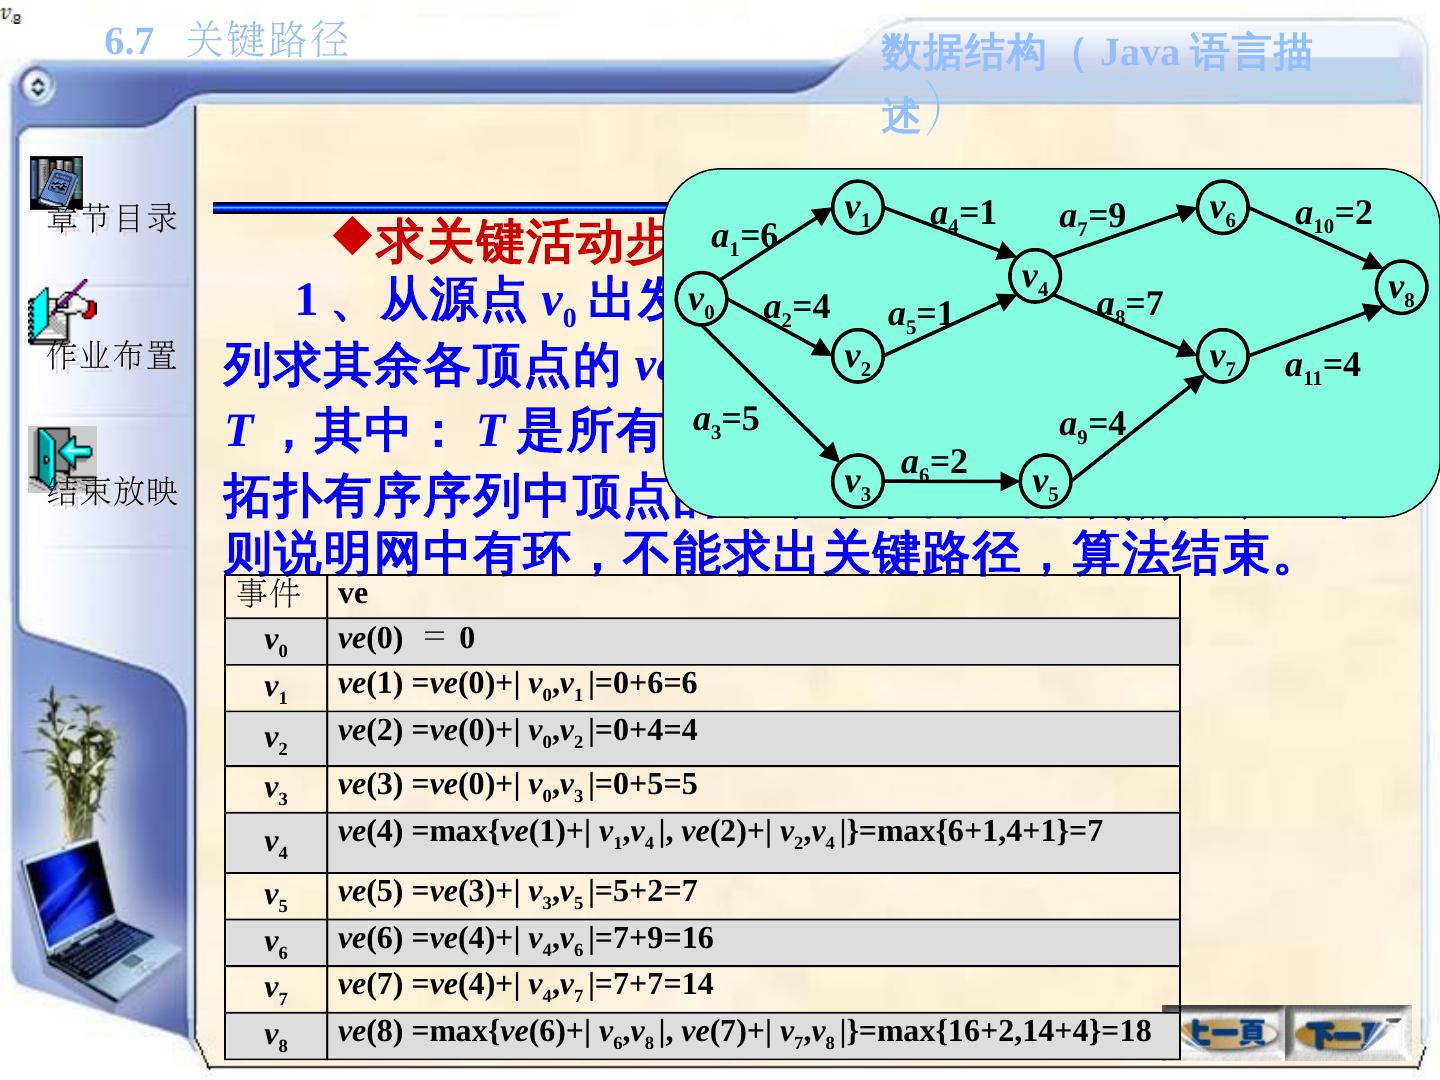Select node v4 in the graph
Viewport: 1440px width, 1080px height.
(x=1035, y=277)
